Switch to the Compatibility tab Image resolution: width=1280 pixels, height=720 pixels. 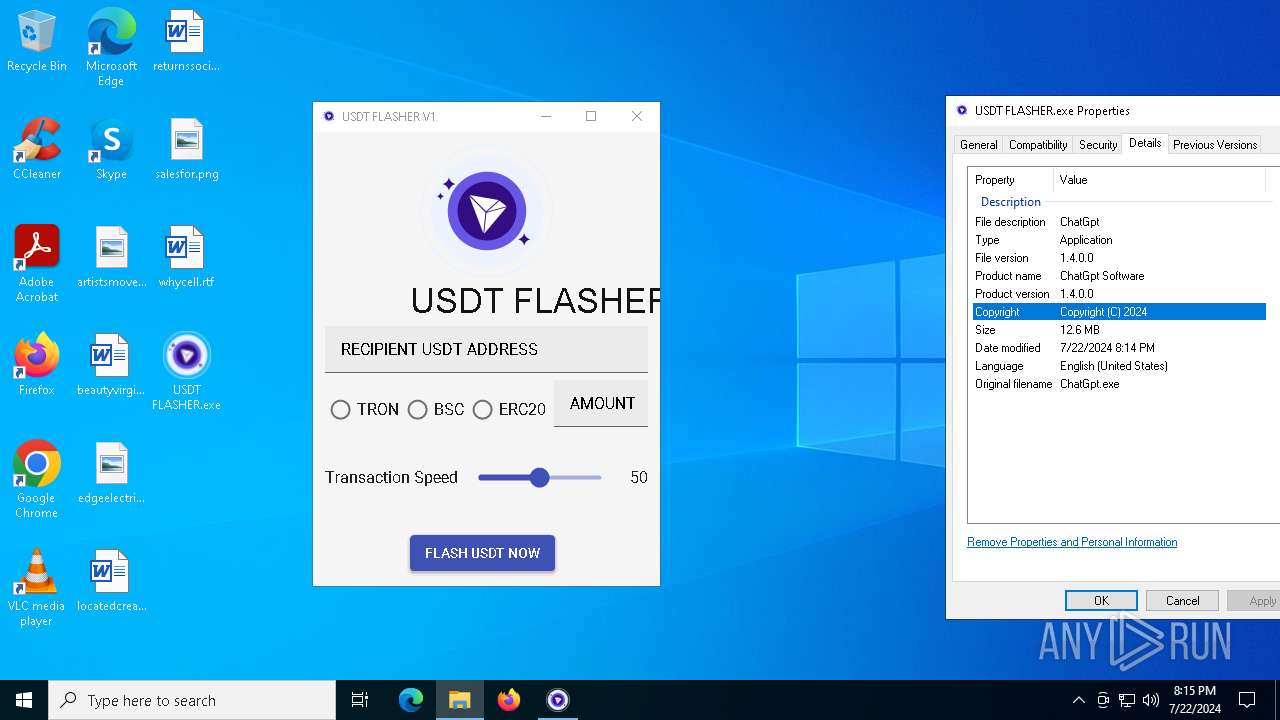1038,145
